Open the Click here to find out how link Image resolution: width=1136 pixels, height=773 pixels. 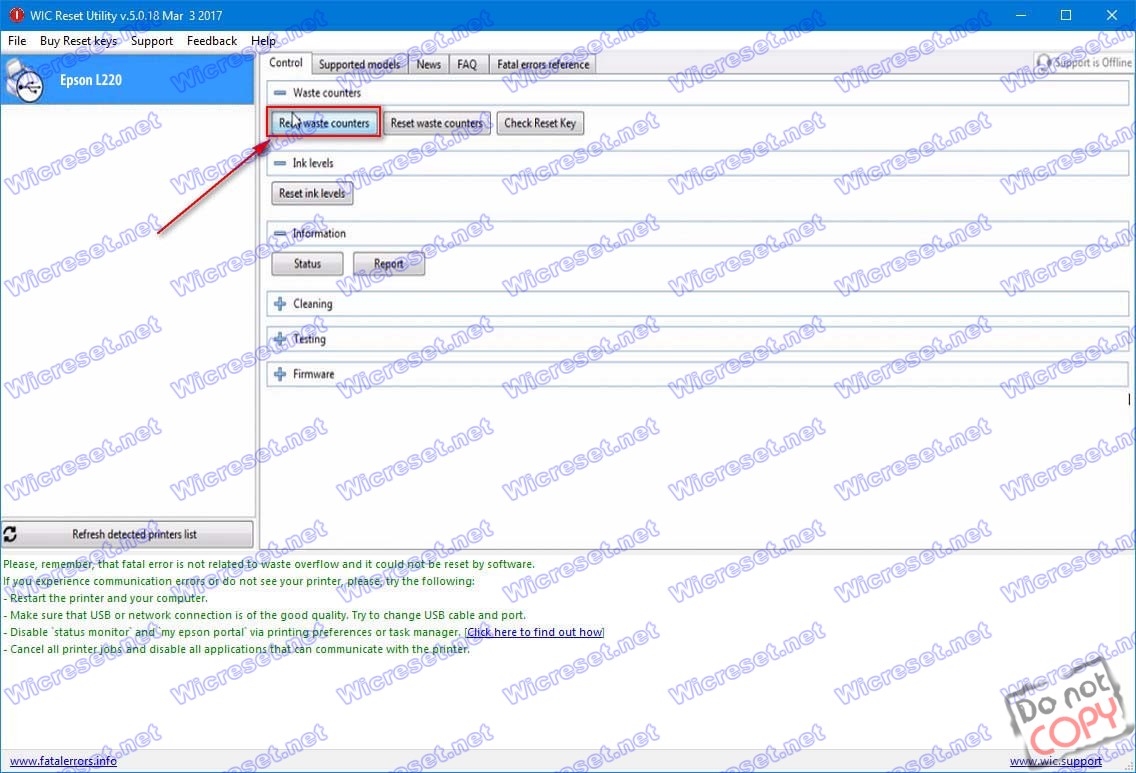[x=535, y=632]
